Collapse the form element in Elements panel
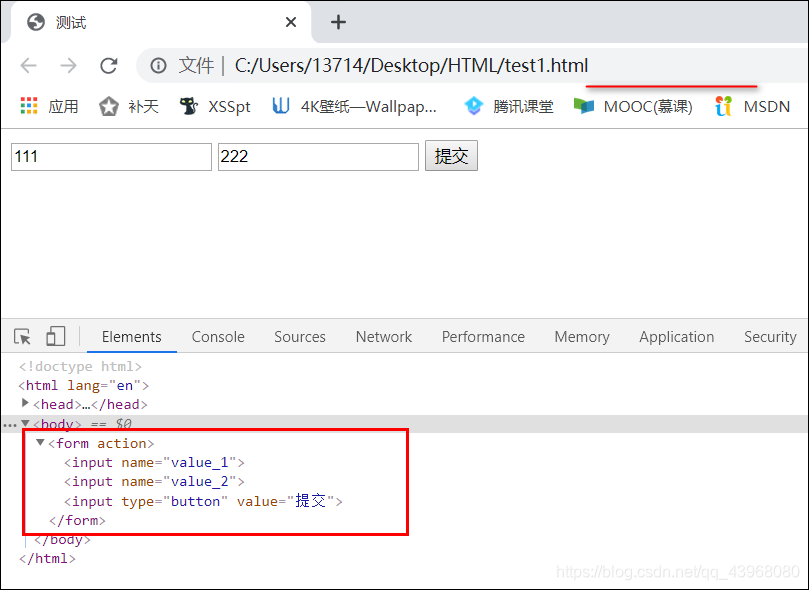Viewport: 809px width, 590px height. click(40, 443)
